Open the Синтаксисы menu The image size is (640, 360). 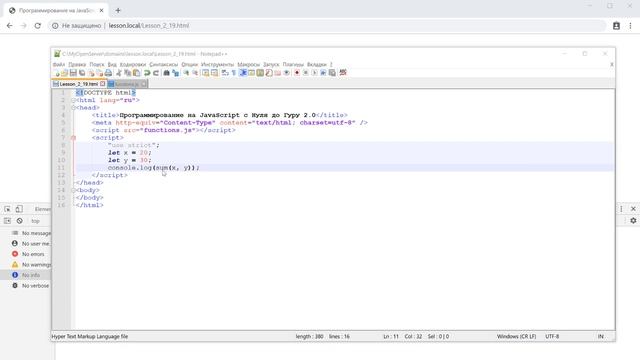(163, 64)
